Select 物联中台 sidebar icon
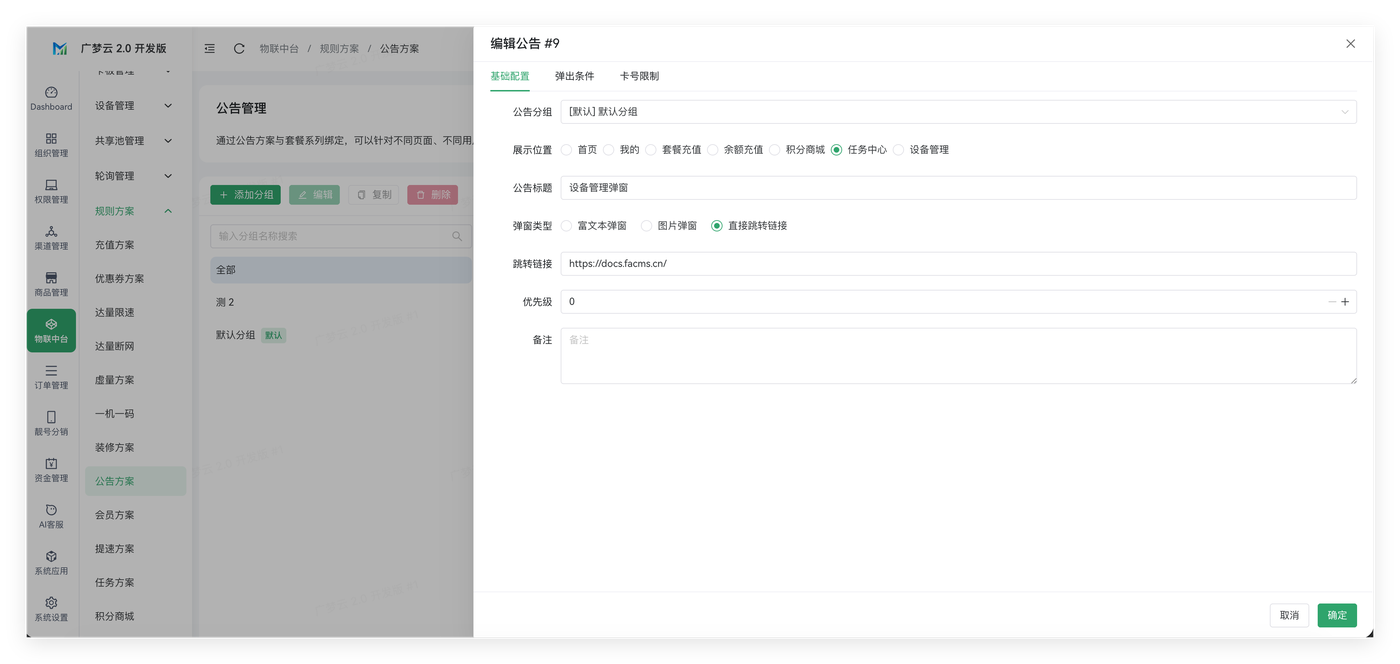Viewport: 1400px width, 664px height. (x=51, y=331)
